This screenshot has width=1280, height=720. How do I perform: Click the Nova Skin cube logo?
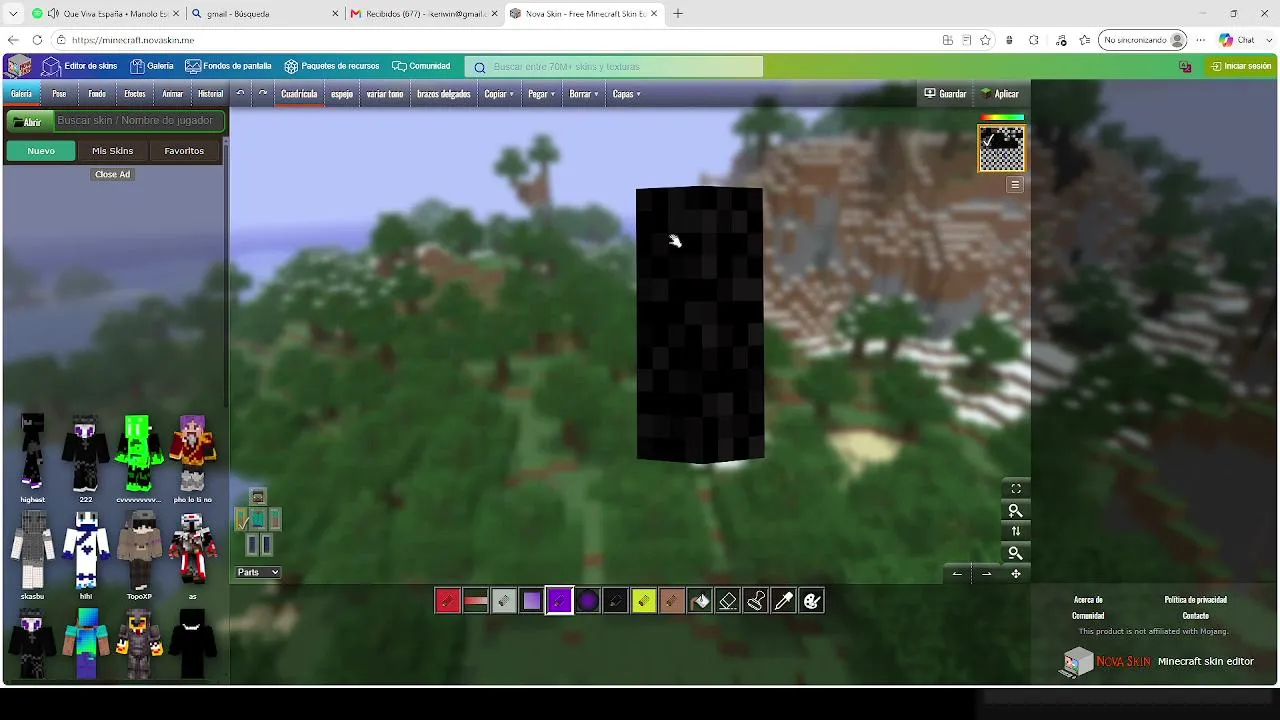(x=20, y=66)
